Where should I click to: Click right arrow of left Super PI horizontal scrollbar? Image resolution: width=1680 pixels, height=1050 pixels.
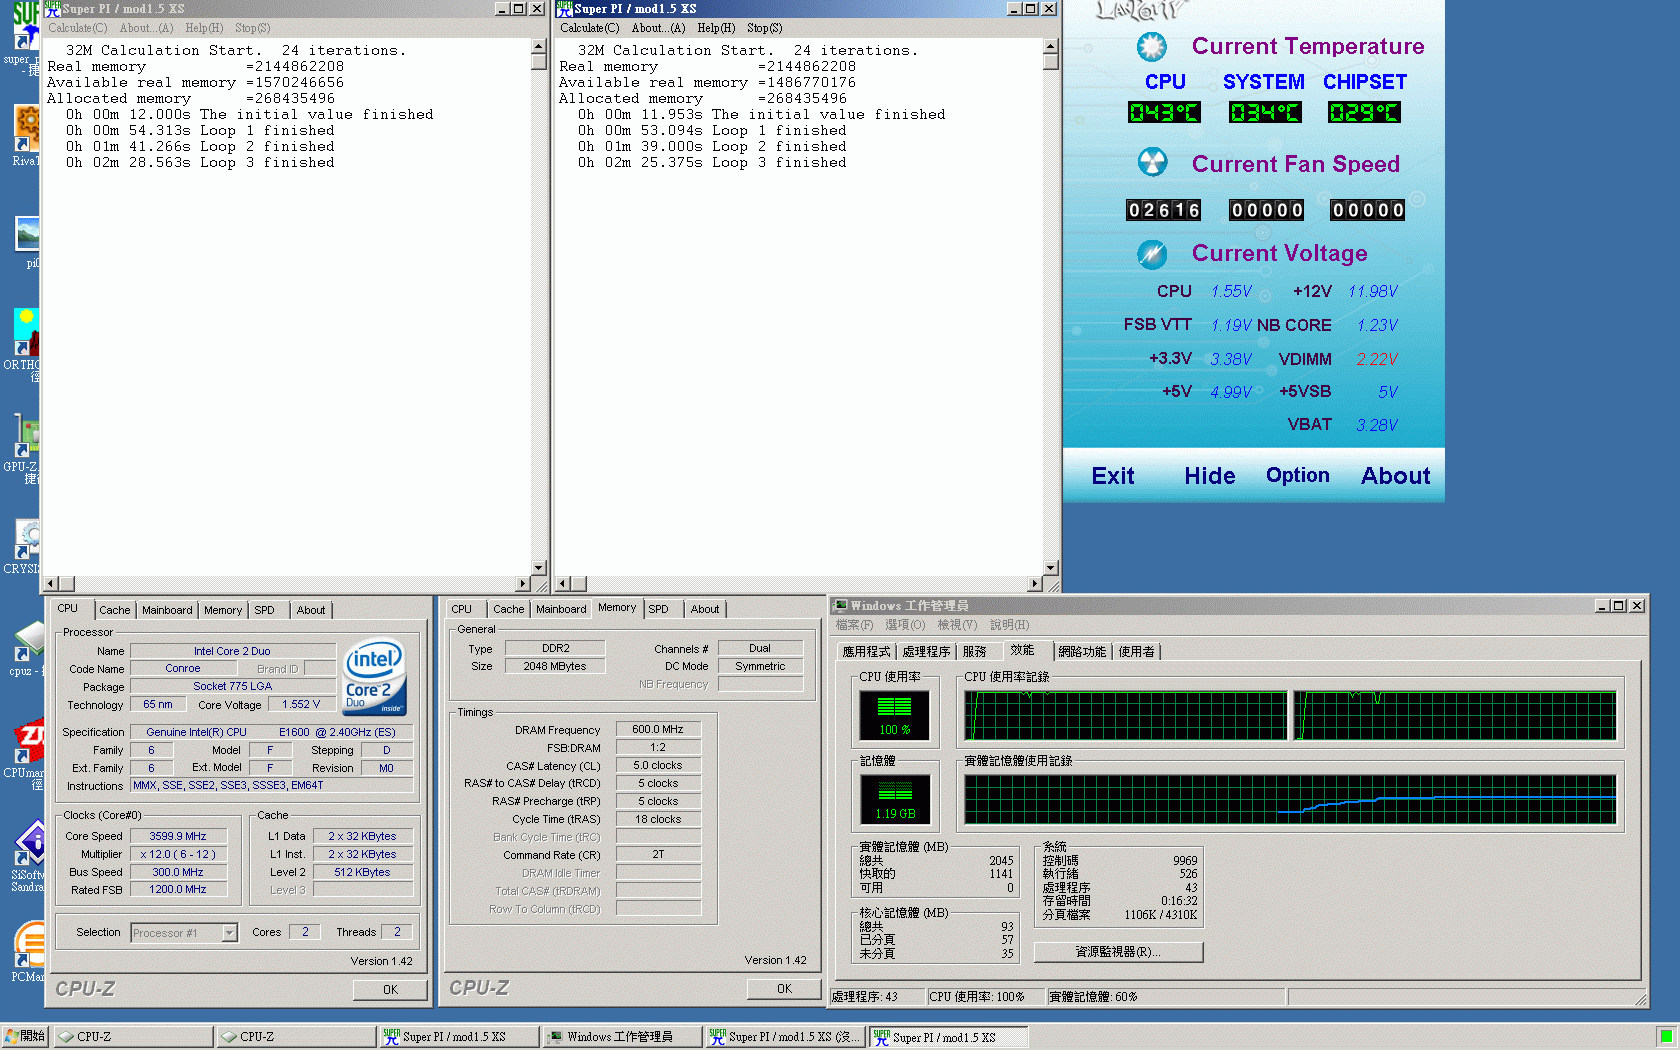(x=523, y=583)
